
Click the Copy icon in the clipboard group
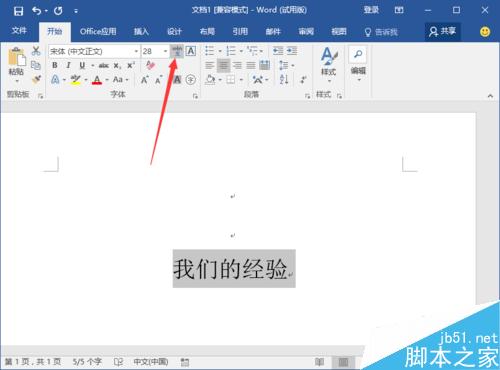36,65
